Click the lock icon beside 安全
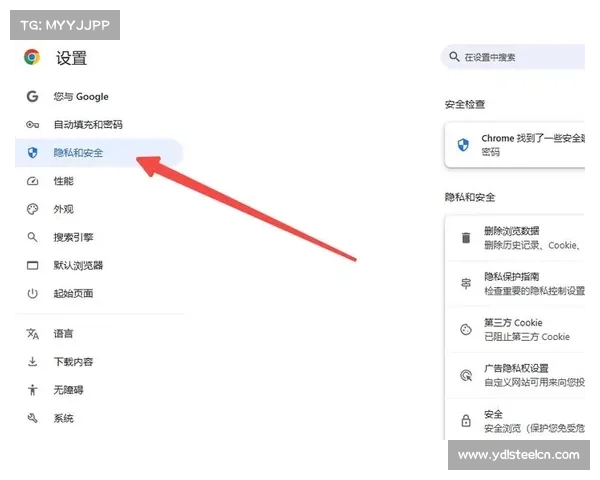The width and height of the screenshot is (600, 480). tap(465, 421)
